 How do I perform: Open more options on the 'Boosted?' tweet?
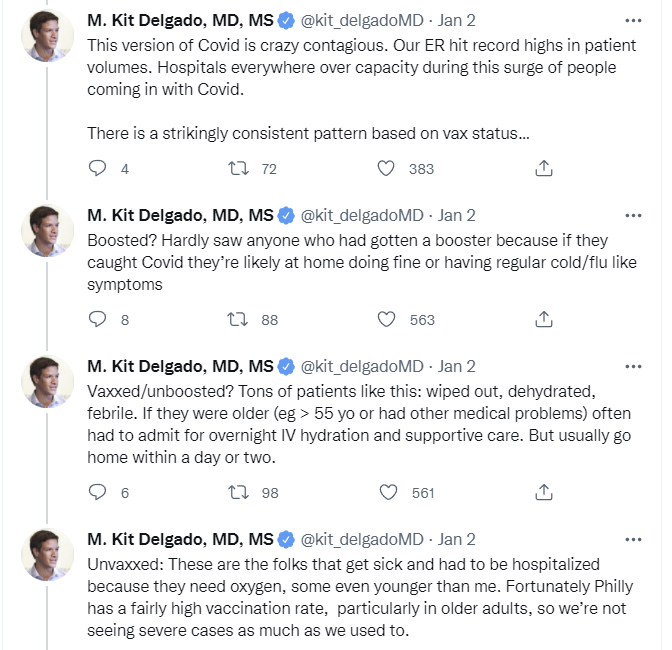click(633, 216)
